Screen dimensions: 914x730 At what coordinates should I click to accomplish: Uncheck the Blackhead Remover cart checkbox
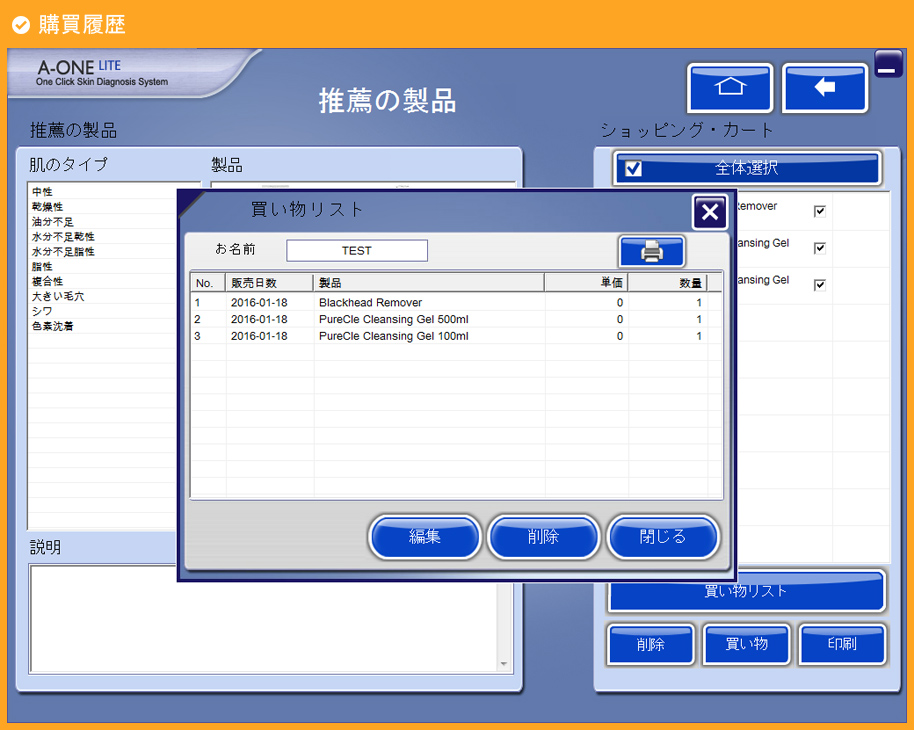point(820,211)
